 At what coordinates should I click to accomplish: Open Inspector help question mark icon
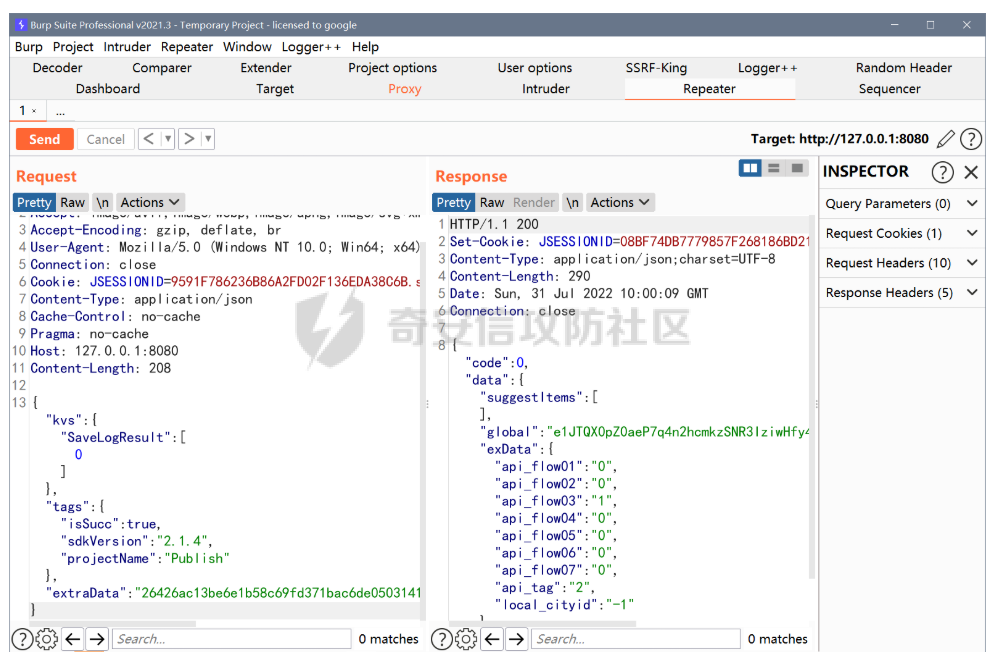[x=942, y=172]
